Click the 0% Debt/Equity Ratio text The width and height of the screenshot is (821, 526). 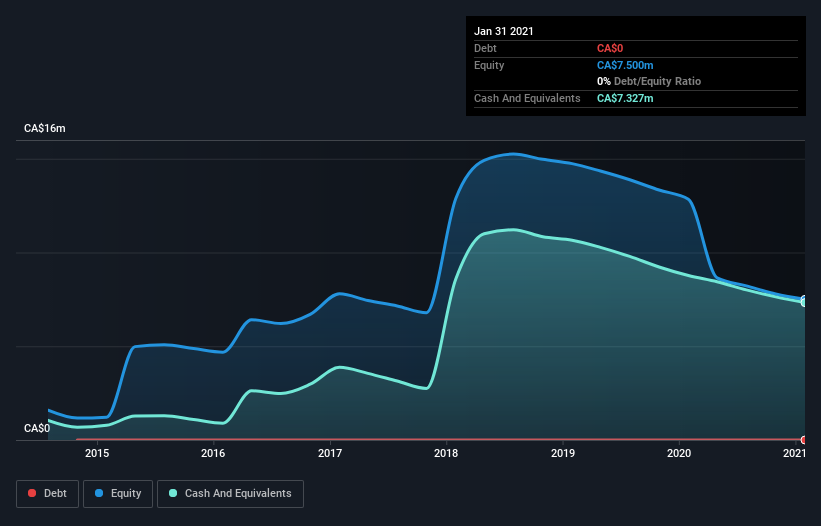(648, 81)
